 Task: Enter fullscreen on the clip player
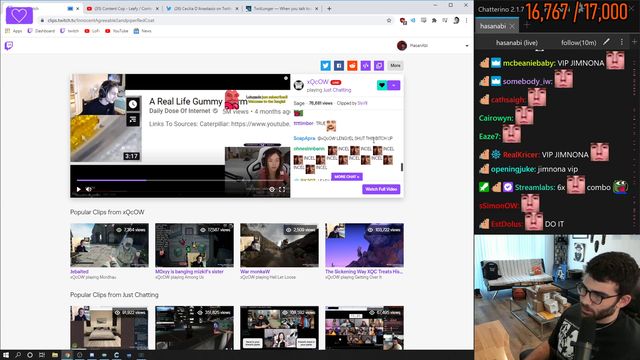282,189
